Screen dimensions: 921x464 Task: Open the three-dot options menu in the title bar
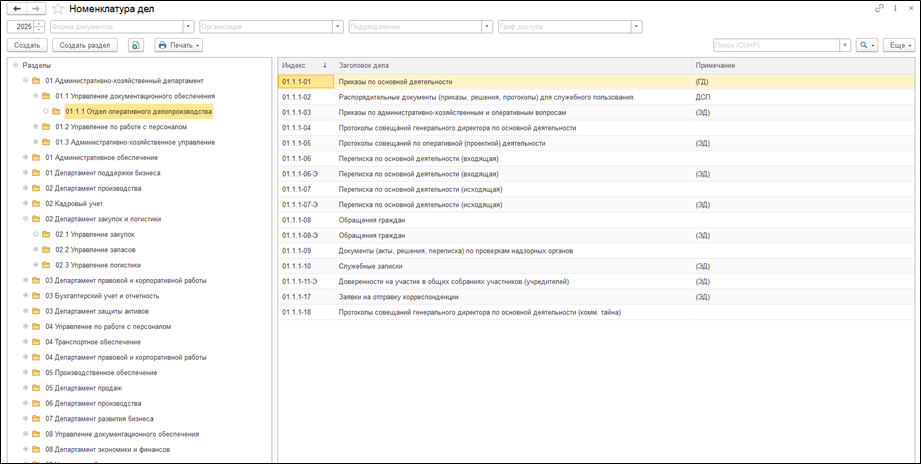[x=893, y=8]
